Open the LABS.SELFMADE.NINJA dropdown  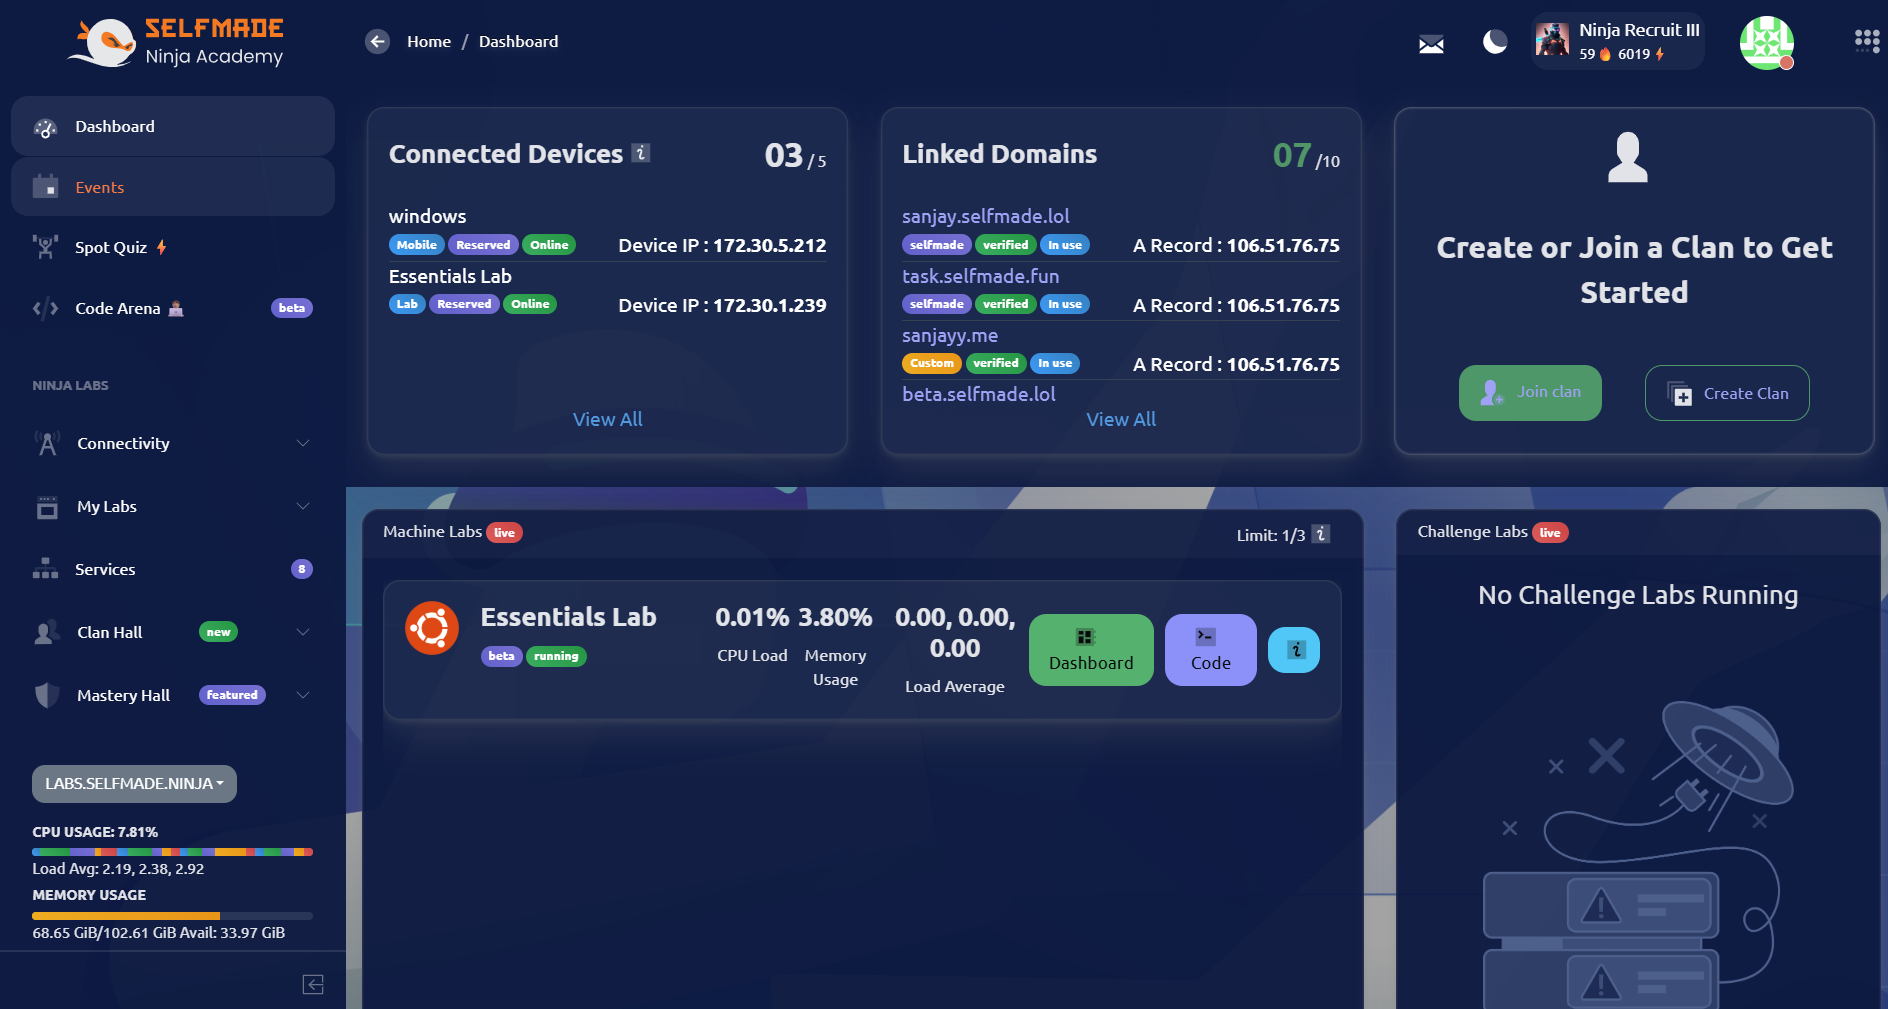(x=133, y=784)
